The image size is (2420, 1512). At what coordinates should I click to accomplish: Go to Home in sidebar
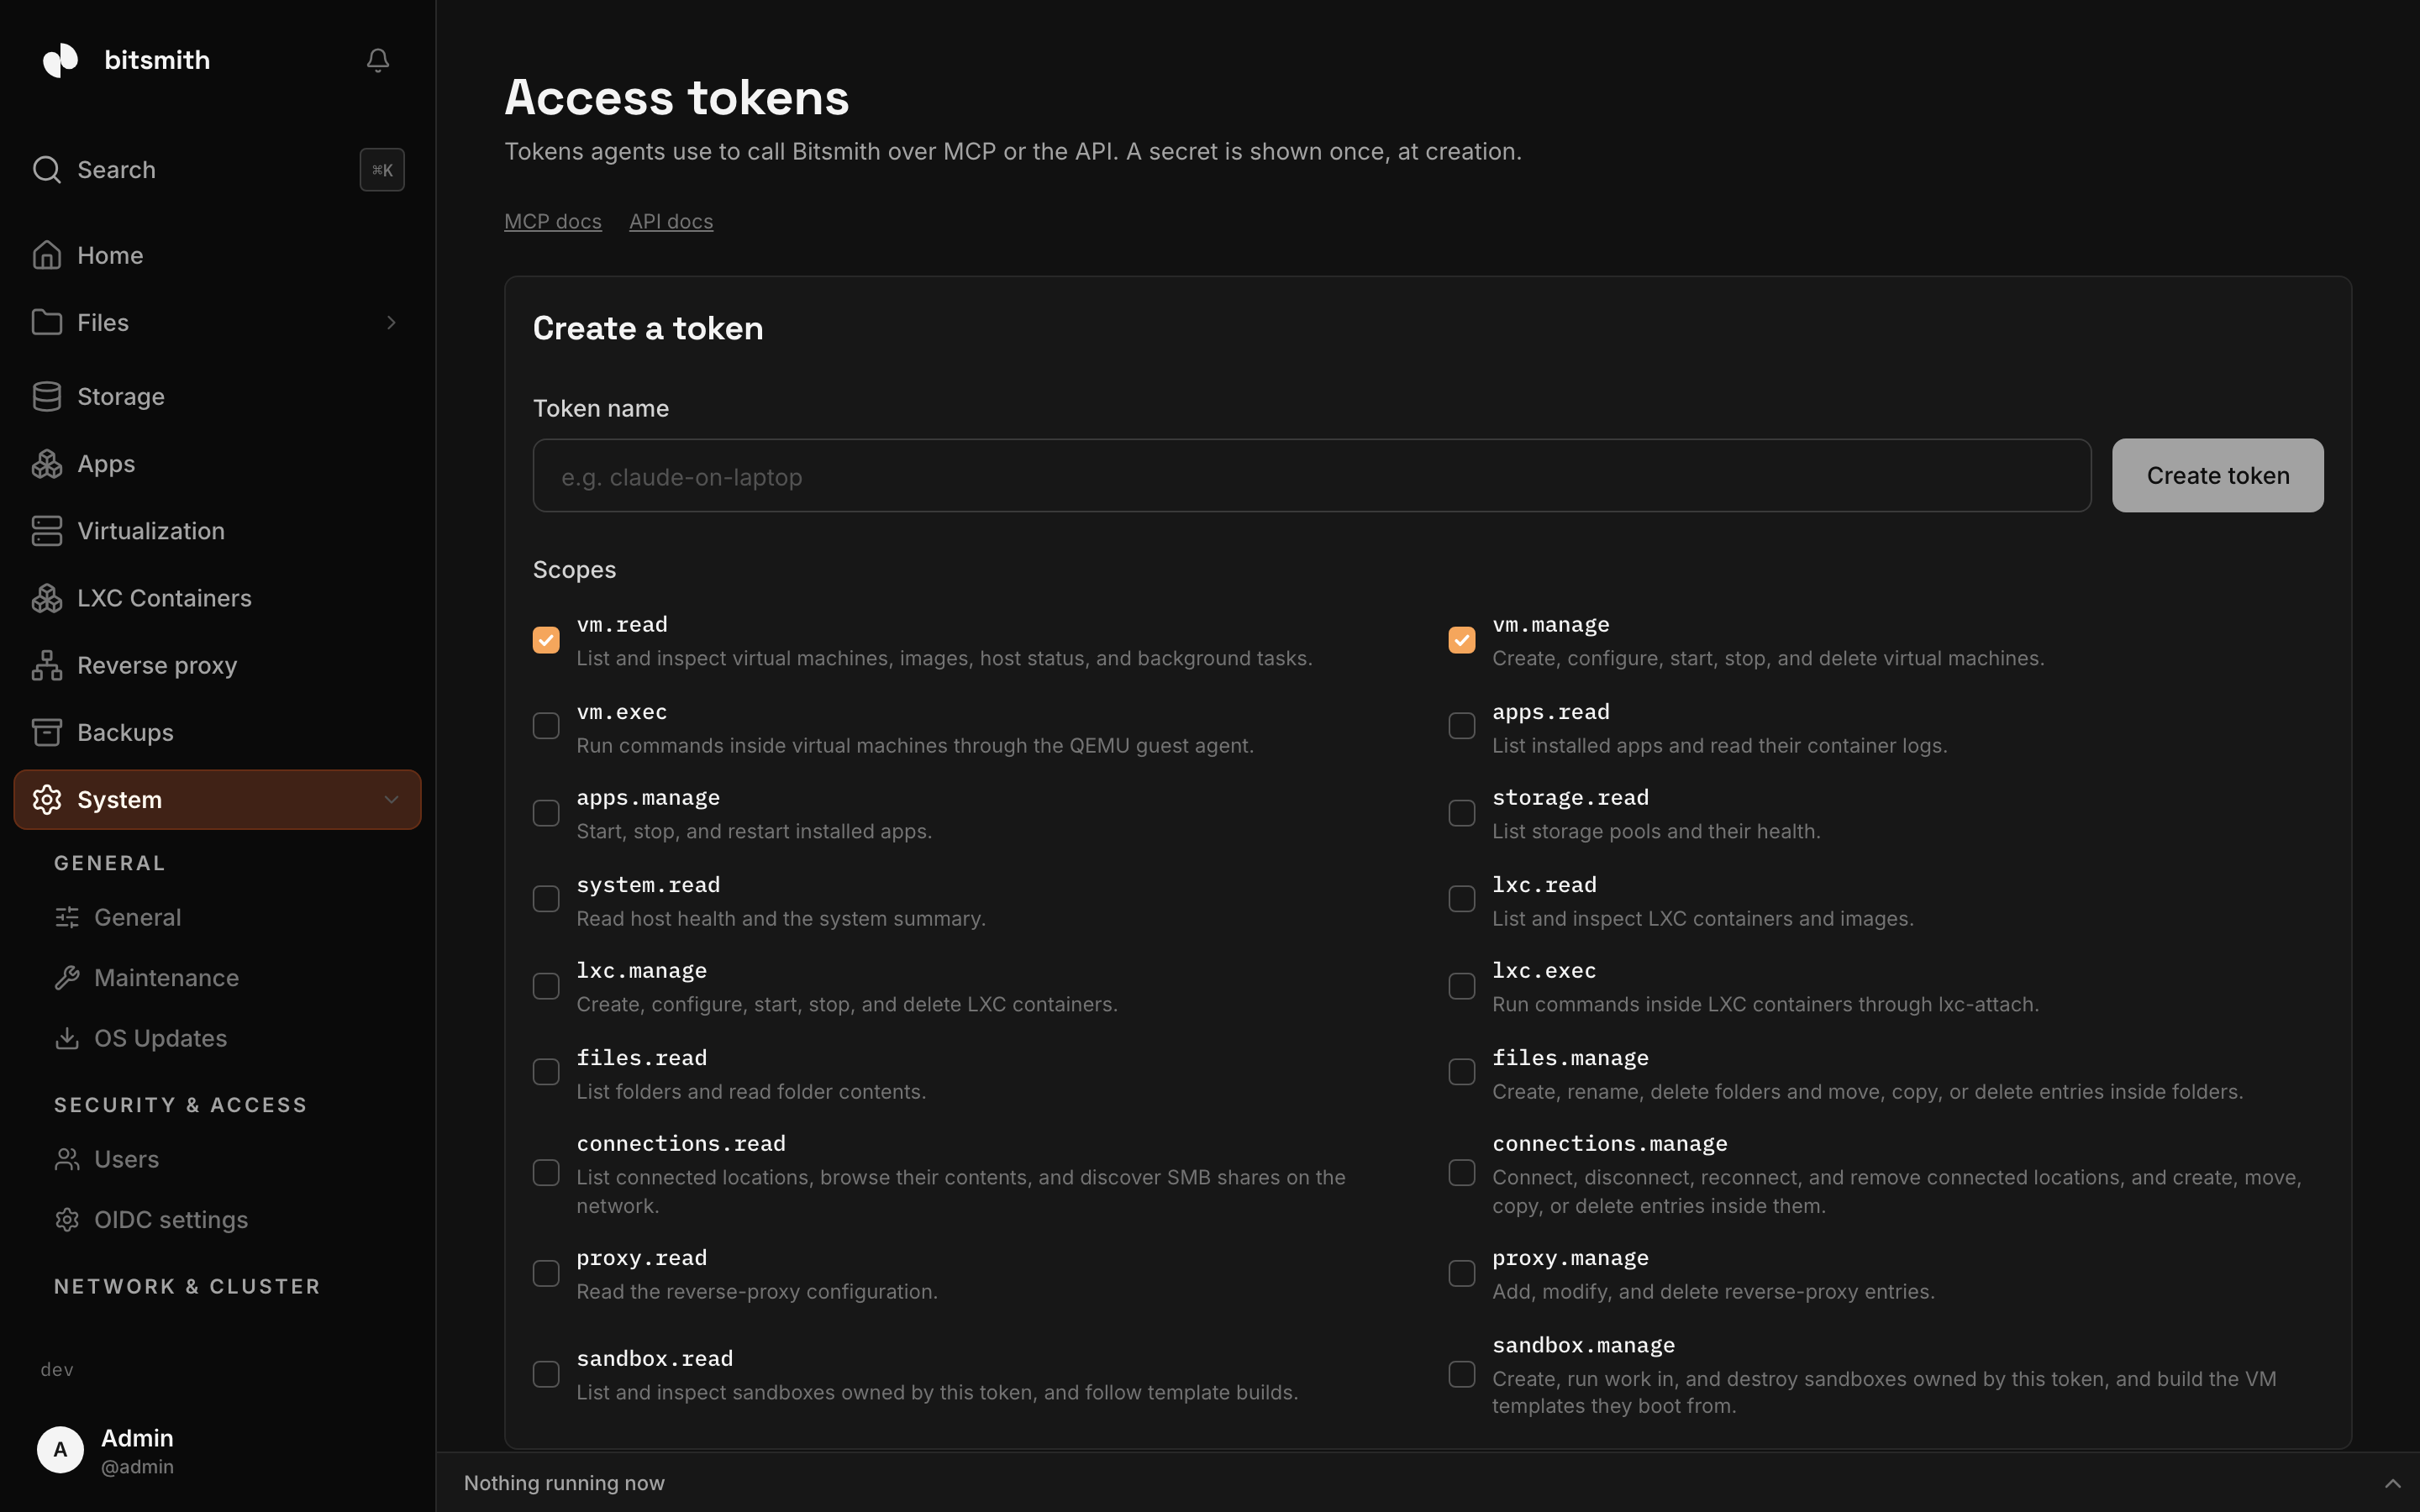[x=217, y=255]
